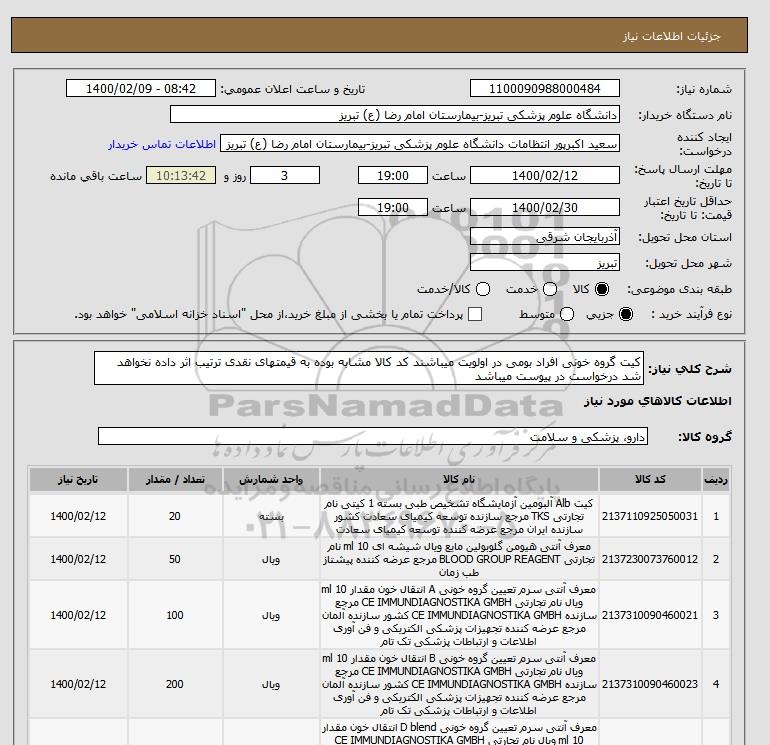
Task: Click the countdown timer 10:13:42
Action: 181,175
